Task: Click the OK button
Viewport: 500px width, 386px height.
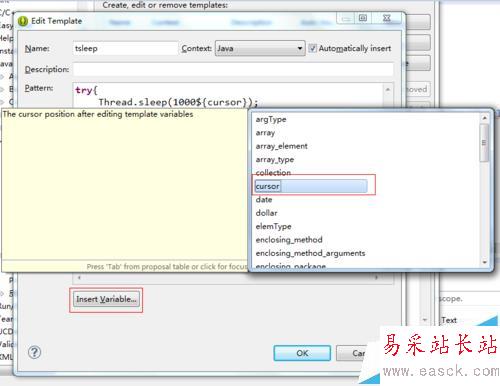Action: [302, 353]
